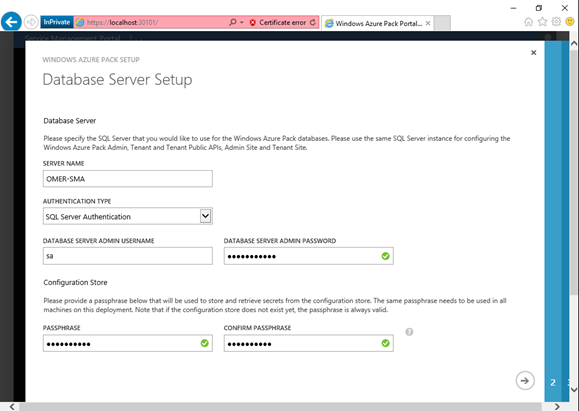
Task: Click the browser Back arrow button
Action: (11, 22)
